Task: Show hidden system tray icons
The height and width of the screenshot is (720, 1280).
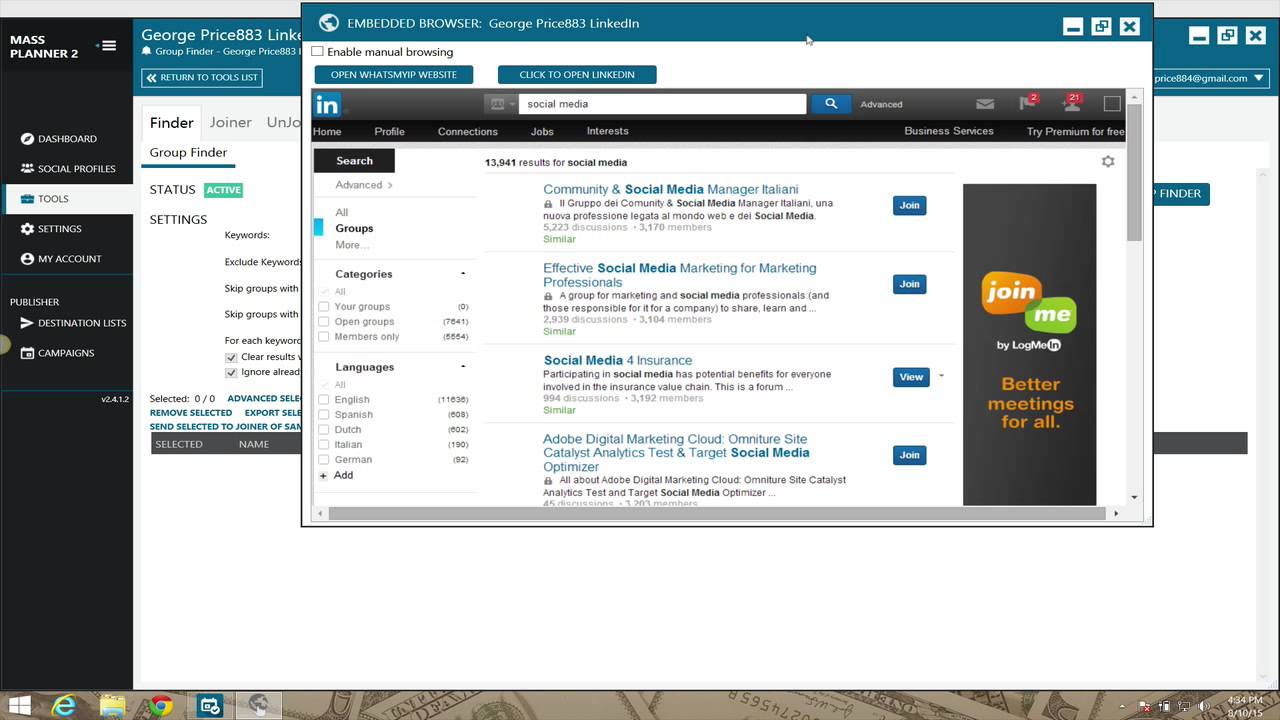Action: (x=1123, y=706)
